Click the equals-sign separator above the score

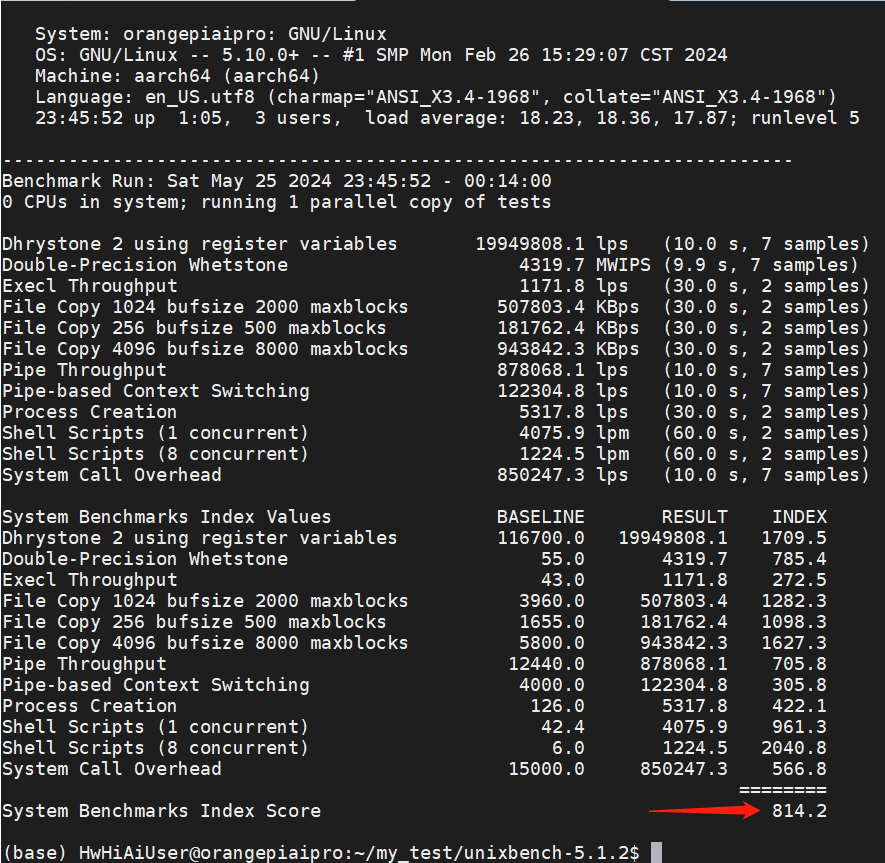(783, 790)
